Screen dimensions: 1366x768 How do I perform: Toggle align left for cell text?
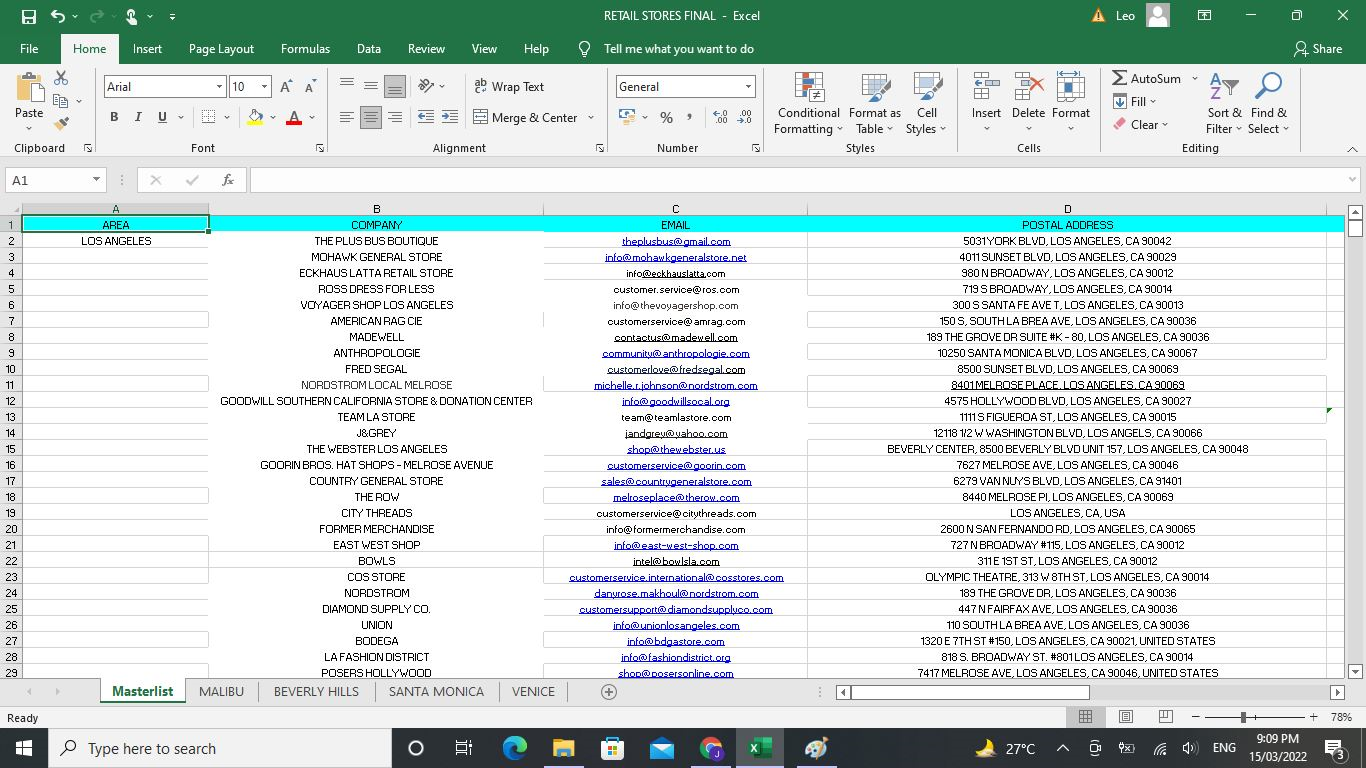click(347, 117)
